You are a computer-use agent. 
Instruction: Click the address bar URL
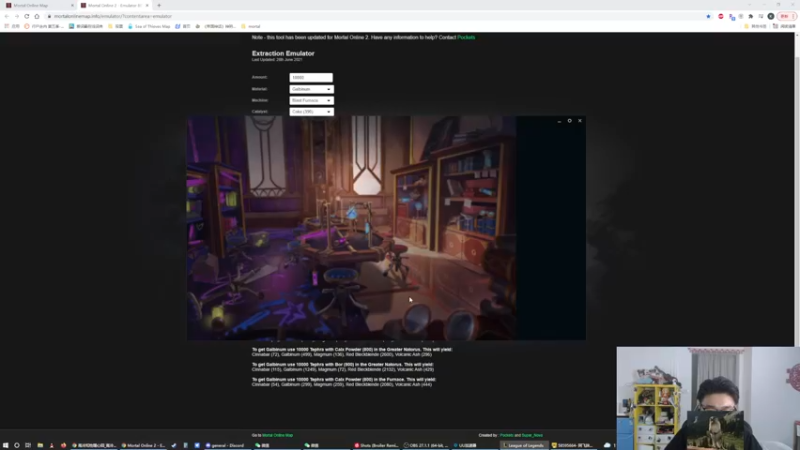pyautogui.click(x=113, y=16)
